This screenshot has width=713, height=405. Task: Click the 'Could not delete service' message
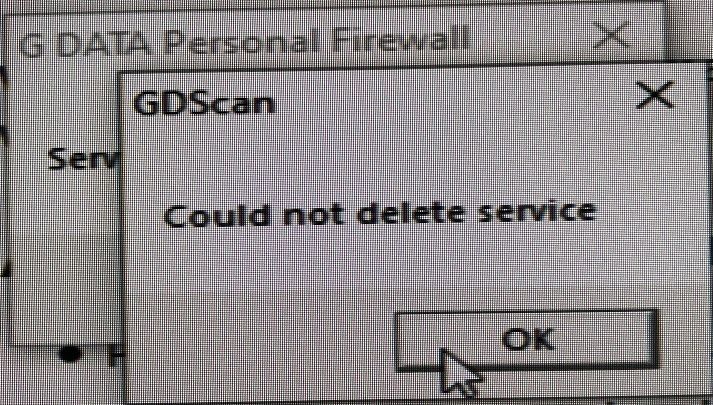380,214
